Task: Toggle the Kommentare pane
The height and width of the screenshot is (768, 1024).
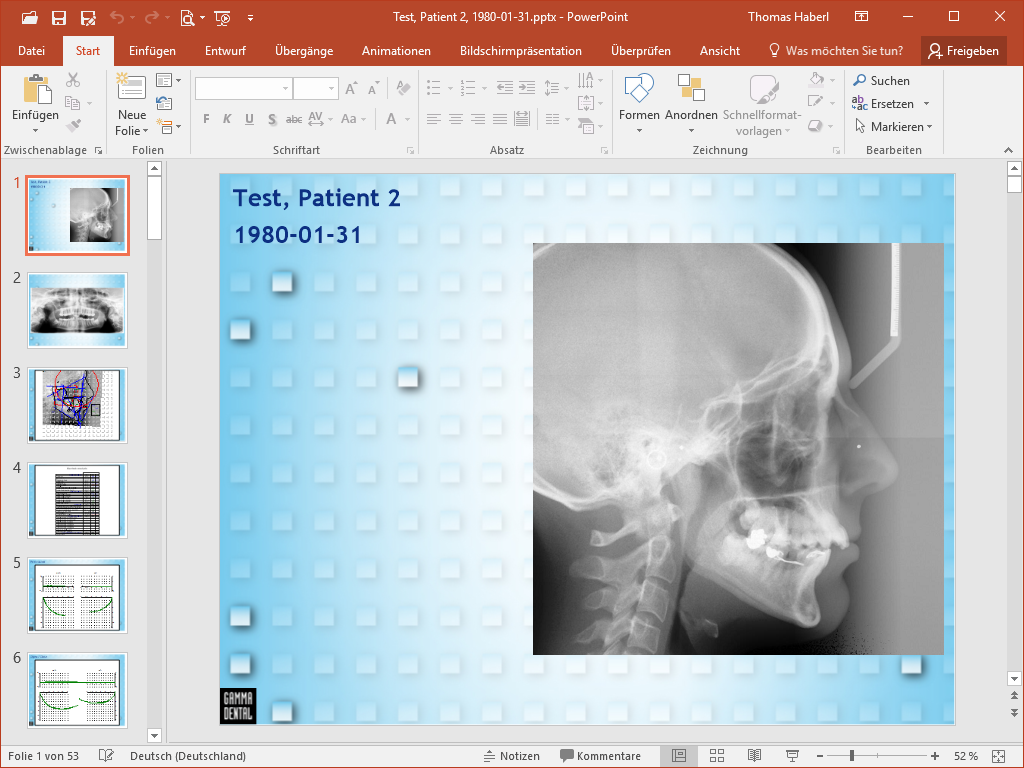Action: coord(600,756)
